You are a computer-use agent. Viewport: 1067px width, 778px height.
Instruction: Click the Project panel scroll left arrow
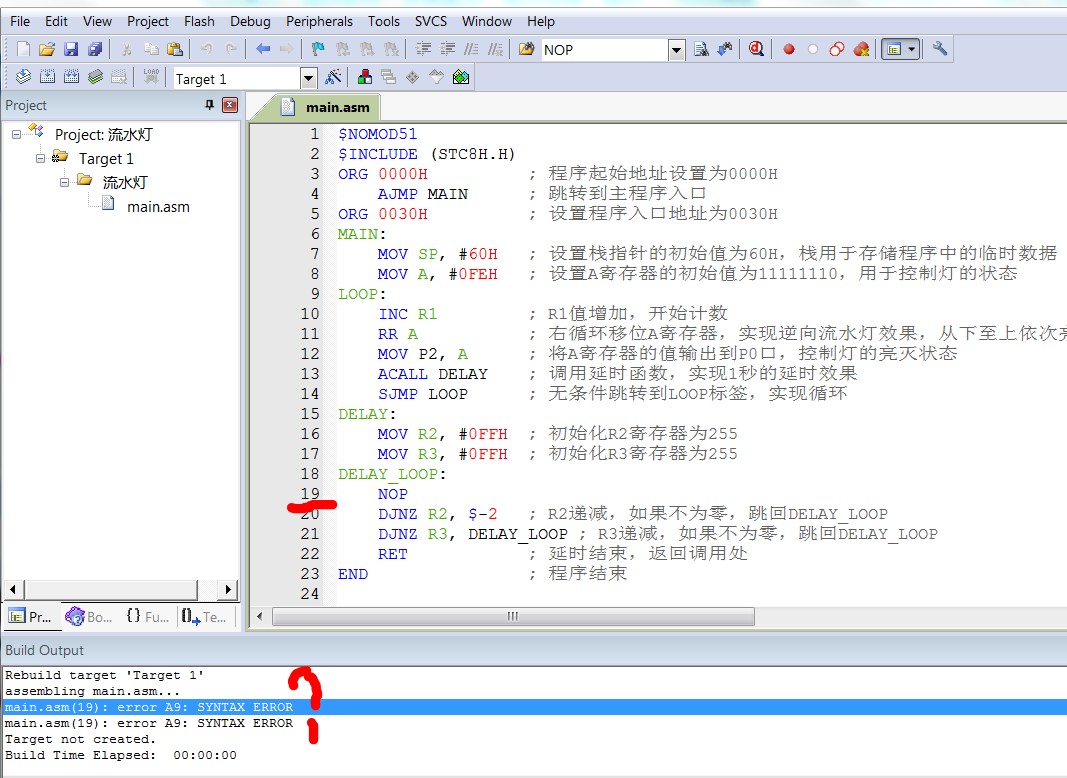14,589
